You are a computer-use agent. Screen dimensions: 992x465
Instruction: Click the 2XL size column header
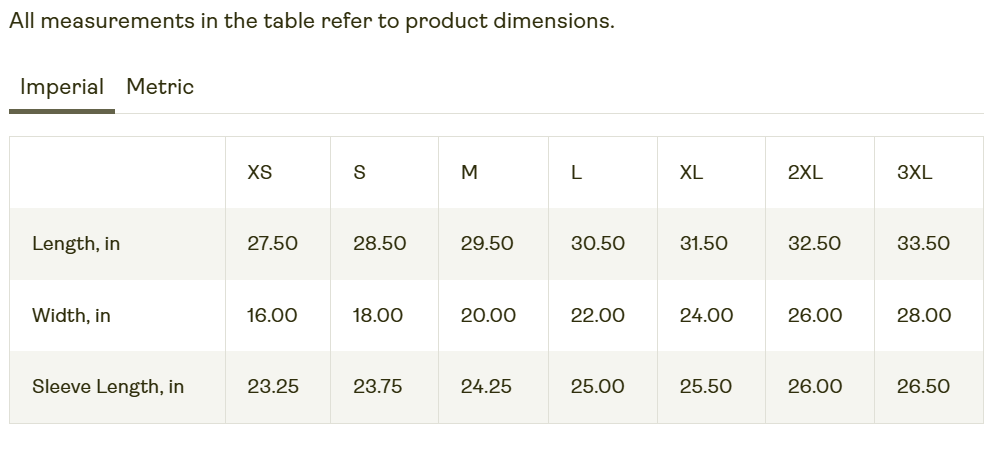805,172
